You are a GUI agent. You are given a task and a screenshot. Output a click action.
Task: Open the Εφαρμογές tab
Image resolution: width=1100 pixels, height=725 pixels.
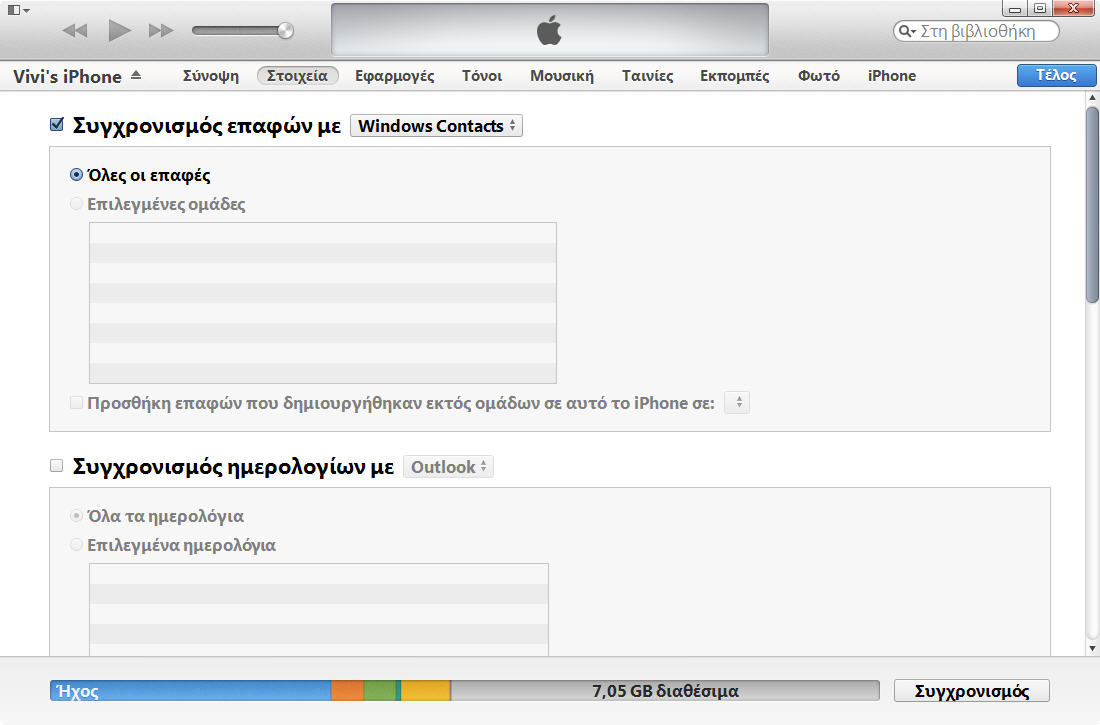394,76
